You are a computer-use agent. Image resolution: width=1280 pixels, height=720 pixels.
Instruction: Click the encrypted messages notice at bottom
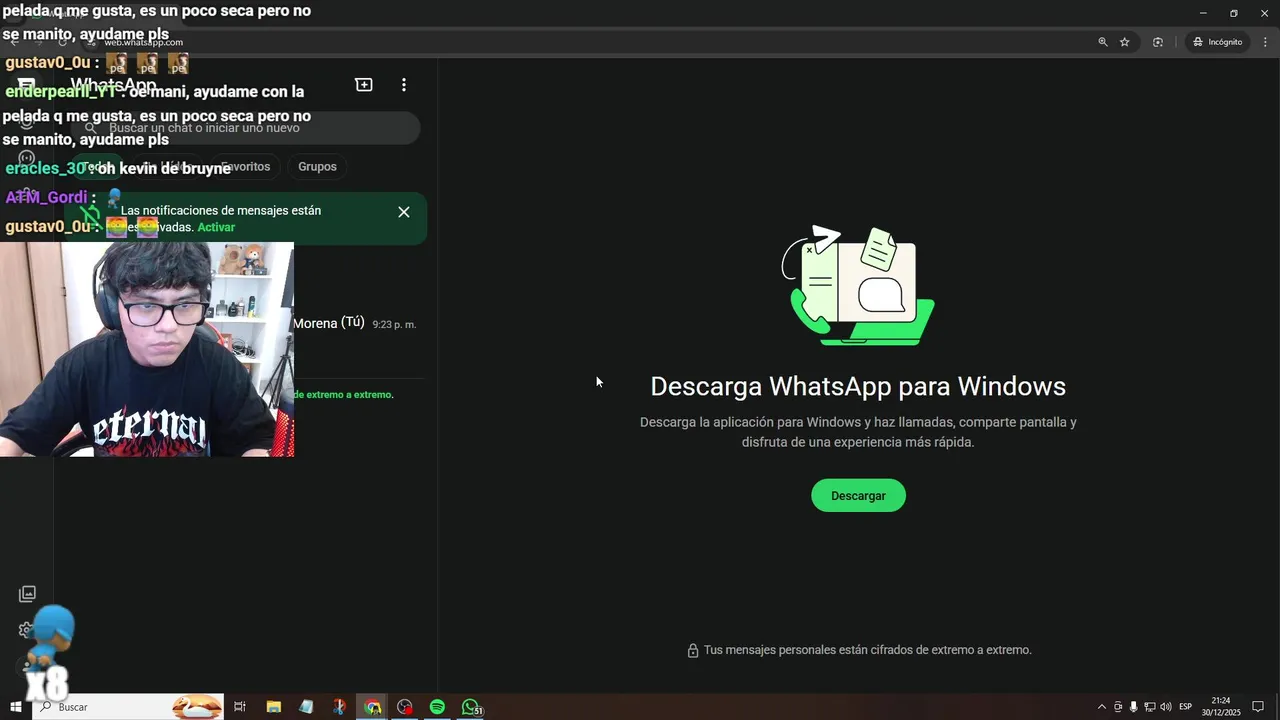867,650
